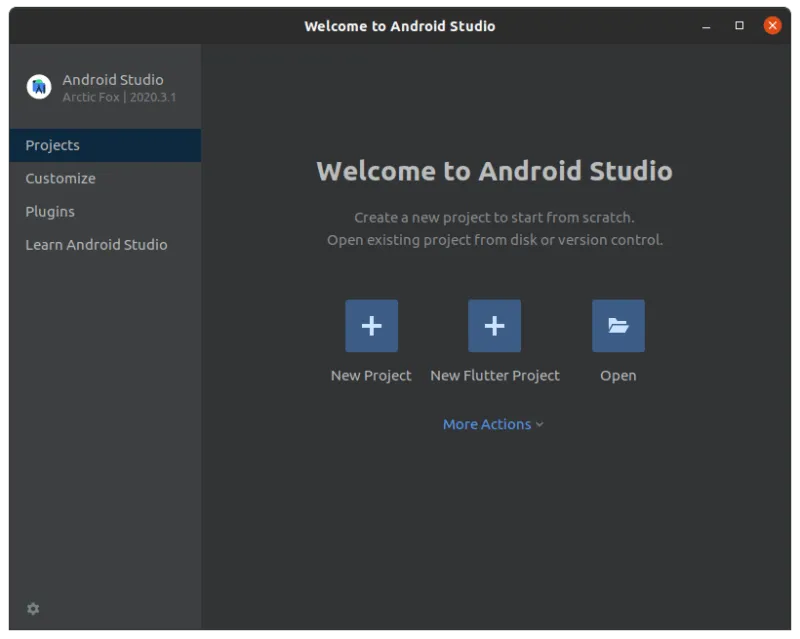Click the window title bar text
The image size is (800, 639).
tap(399, 26)
